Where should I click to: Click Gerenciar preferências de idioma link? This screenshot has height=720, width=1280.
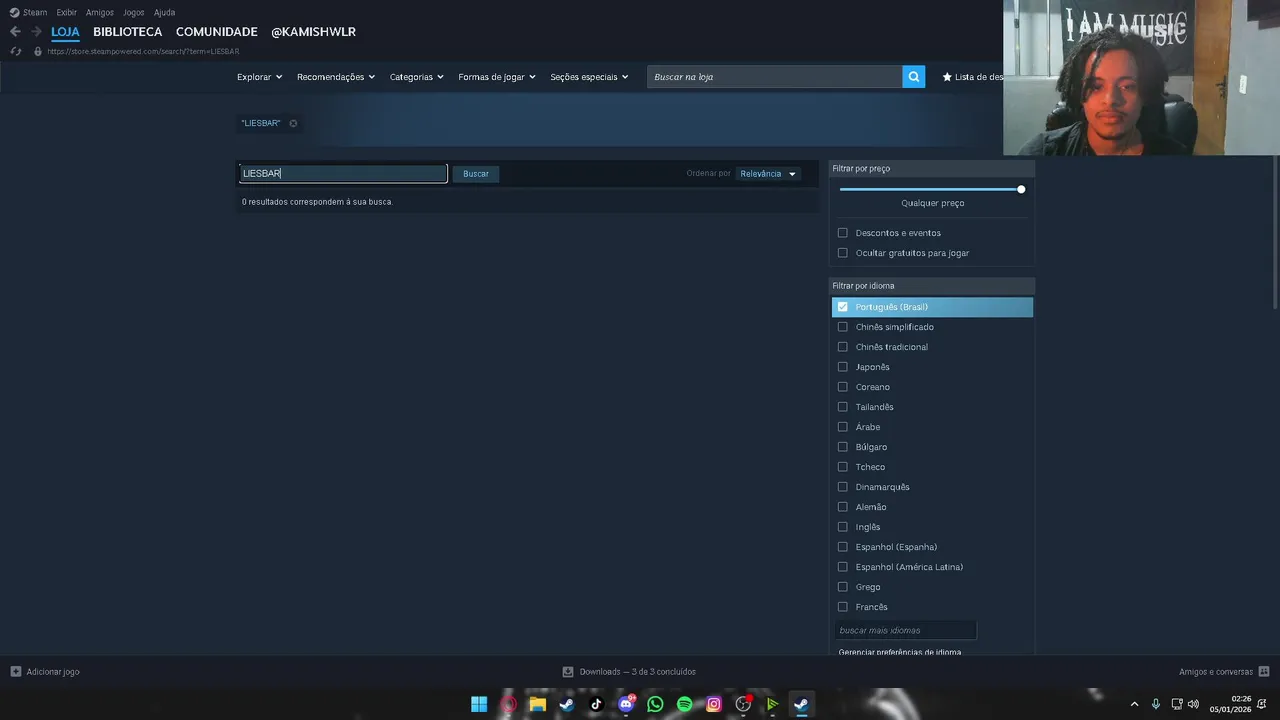[900, 652]
